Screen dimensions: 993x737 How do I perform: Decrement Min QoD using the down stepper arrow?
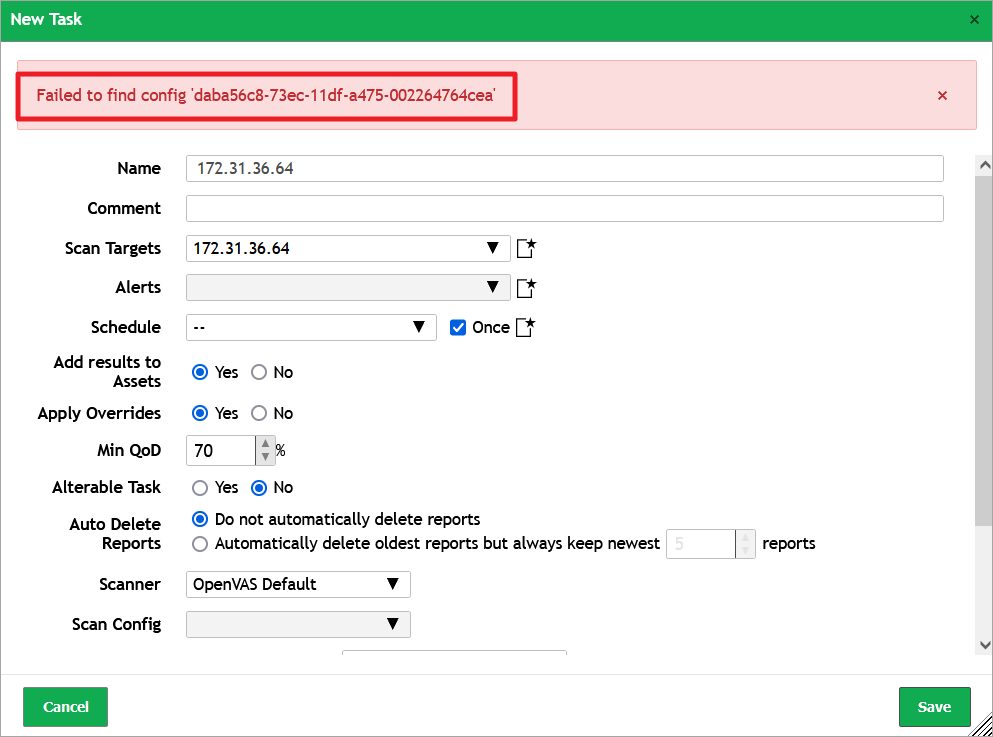pos(265,457)
